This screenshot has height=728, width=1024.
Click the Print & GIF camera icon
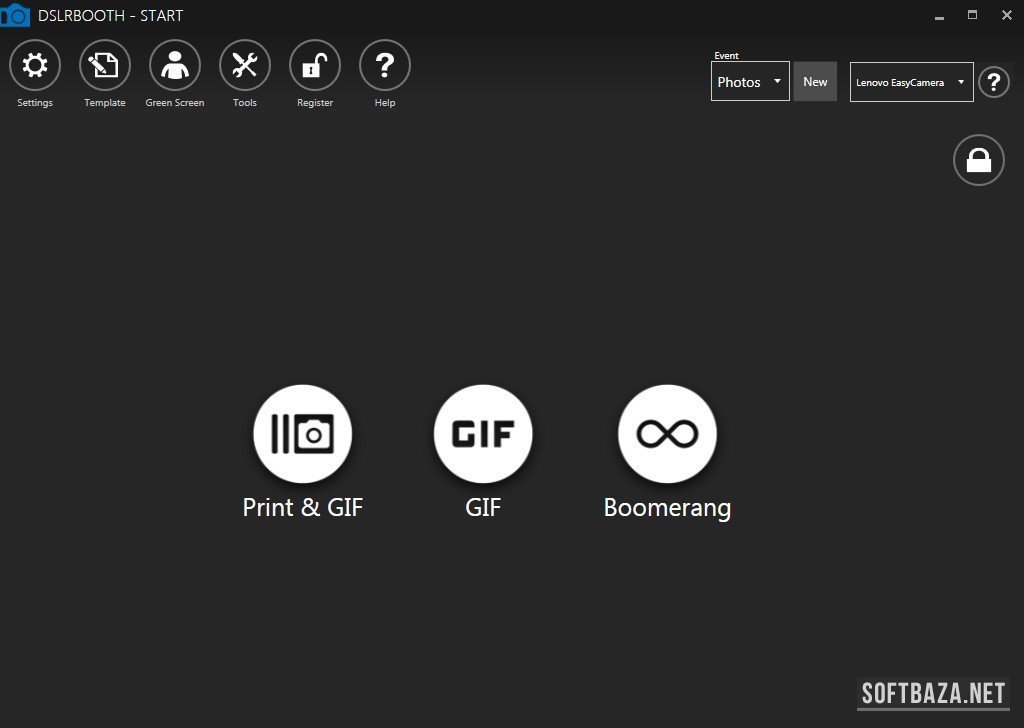click(x=303, y=434)
